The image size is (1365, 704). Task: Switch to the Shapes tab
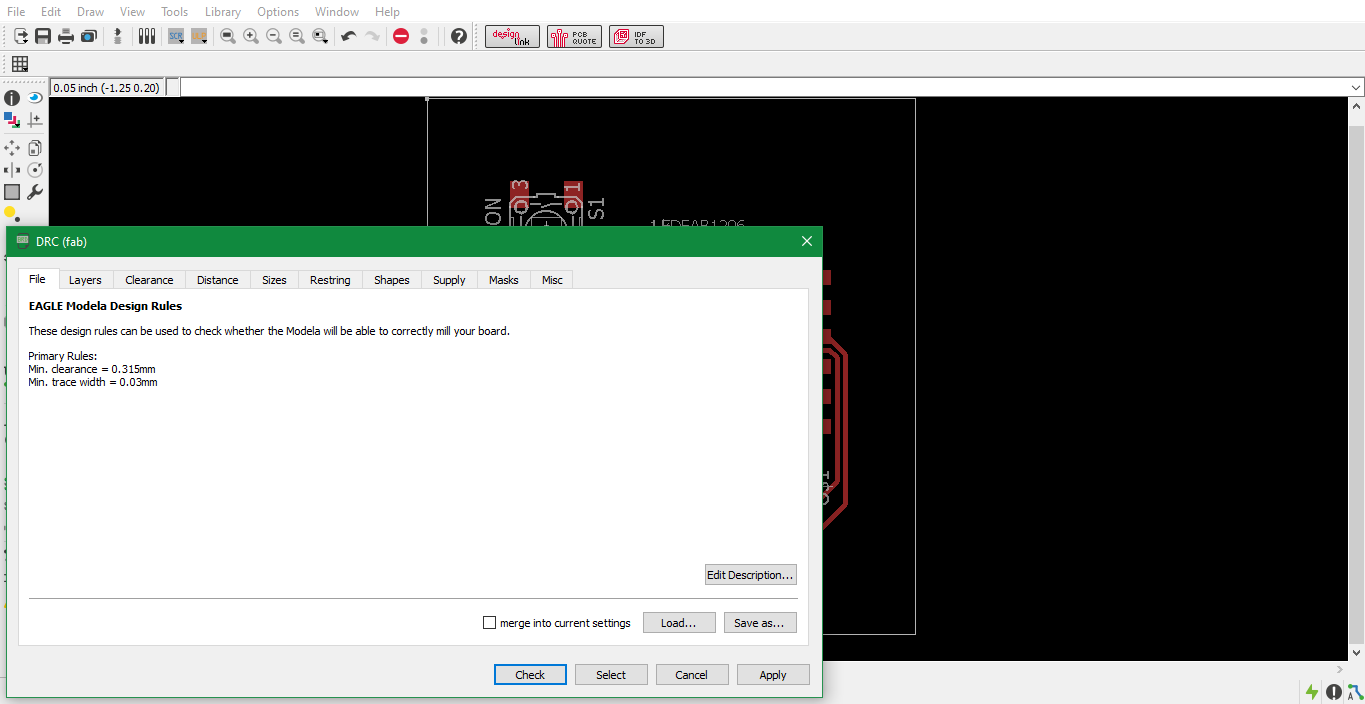(392, 280)
